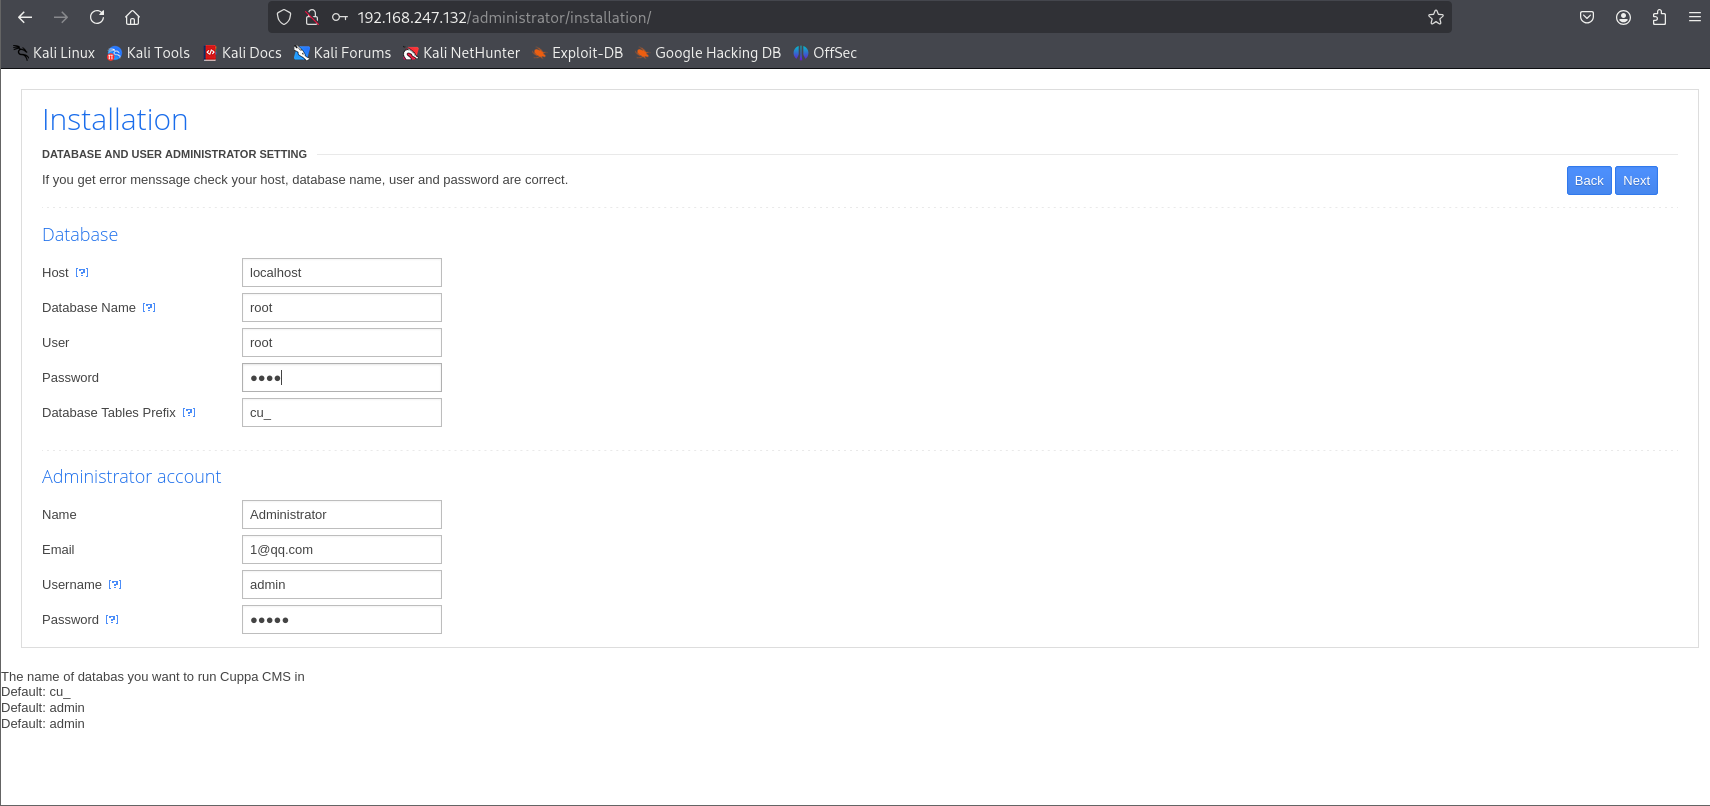Click the help icon next to Host
This screenshot has width=1710, height=806.
[82, 272]
